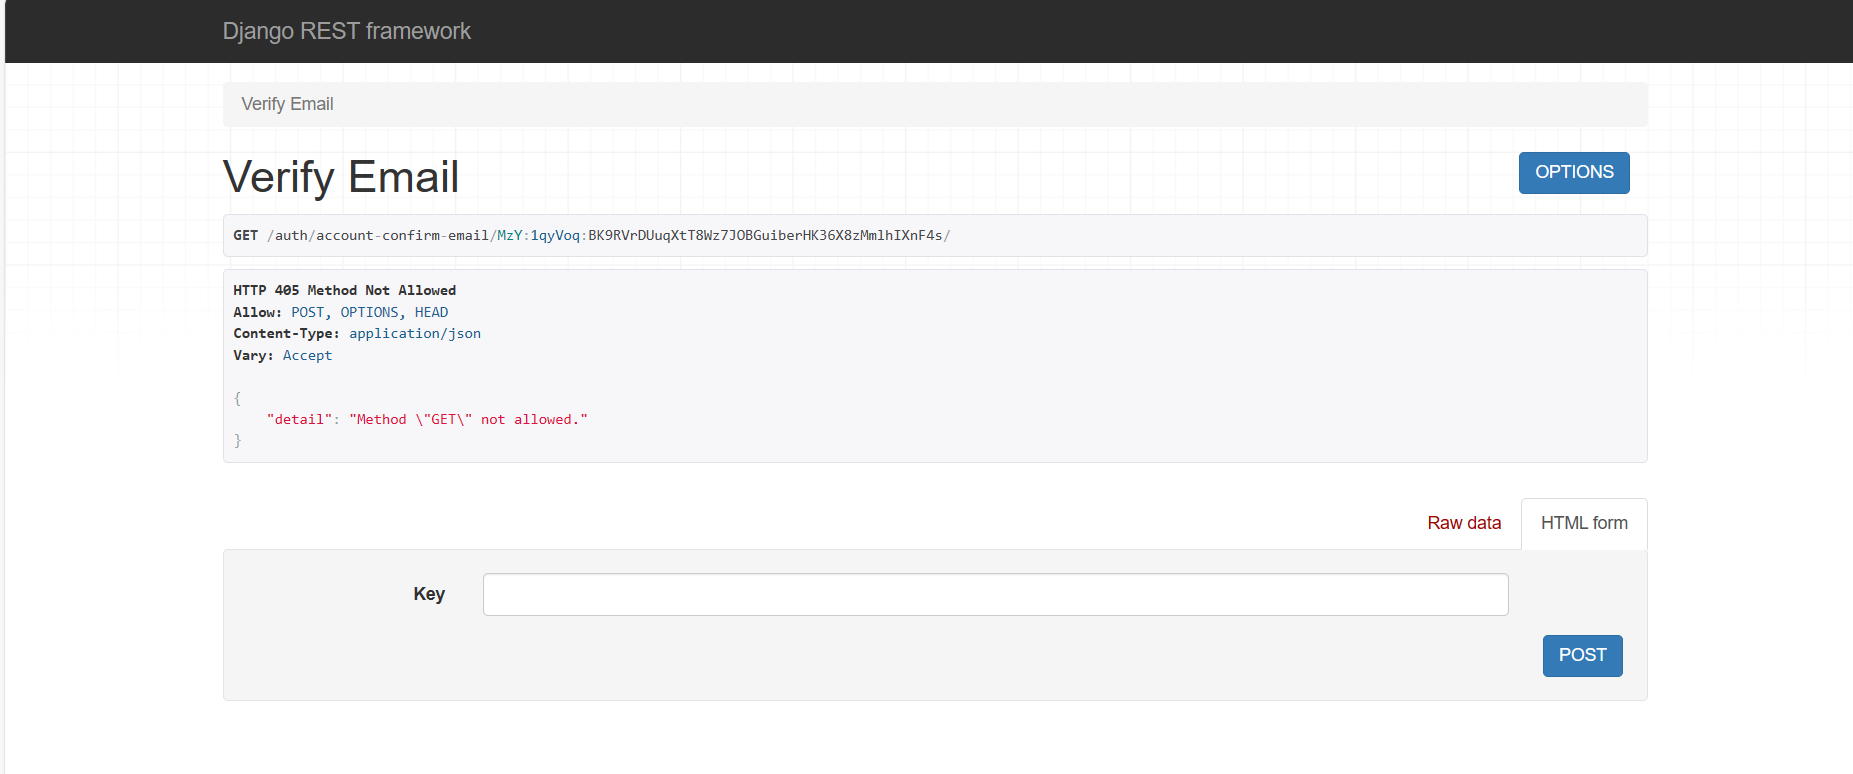Click the large Verify Email page heading
Viewport: 1853px width, 774px height.
point(340,177)
